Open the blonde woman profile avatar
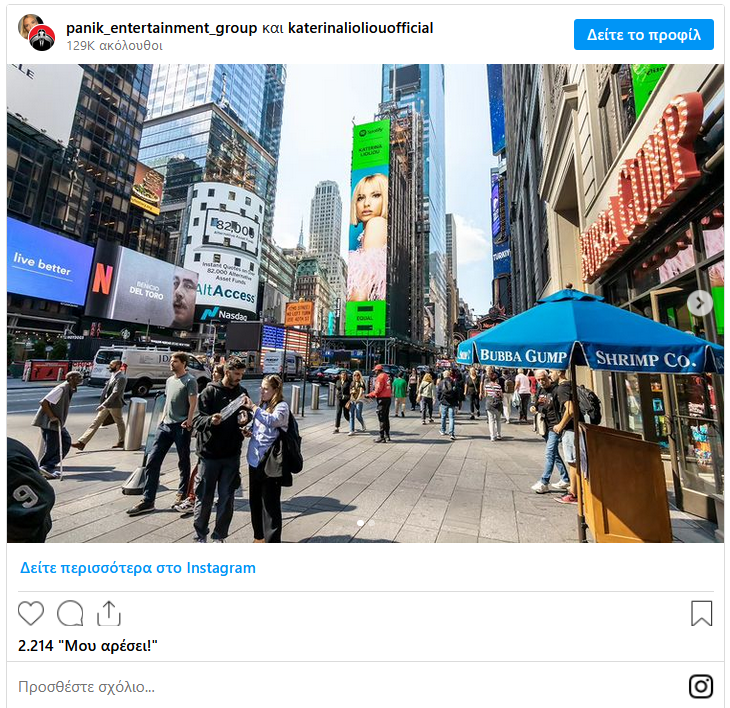This screenshot has height=708, width=730. click(x=29, y=25)
